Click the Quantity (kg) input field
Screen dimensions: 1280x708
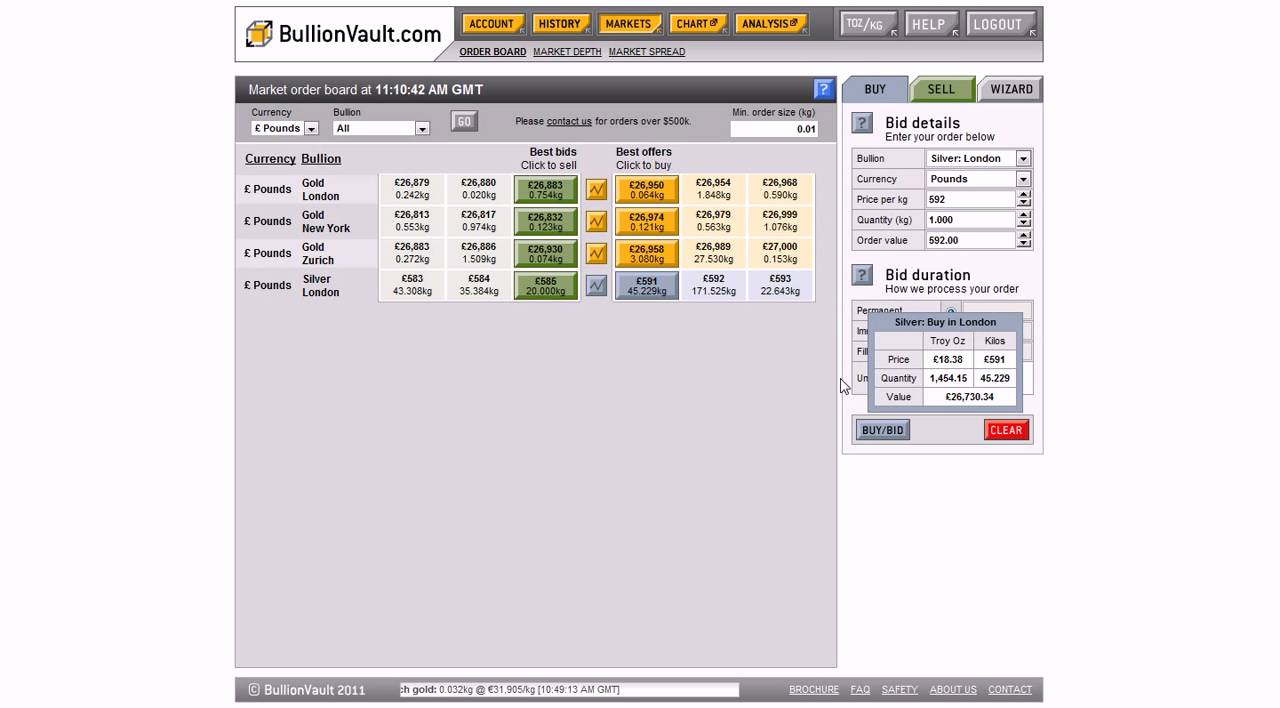tap(970, 220)
